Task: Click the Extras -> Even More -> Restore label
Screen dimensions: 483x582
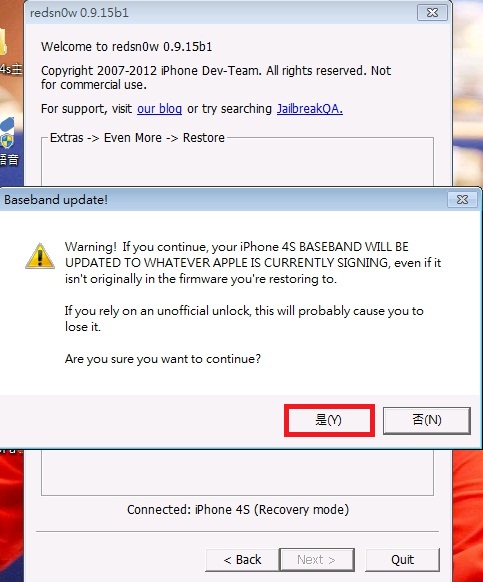Action: [137, 138]
